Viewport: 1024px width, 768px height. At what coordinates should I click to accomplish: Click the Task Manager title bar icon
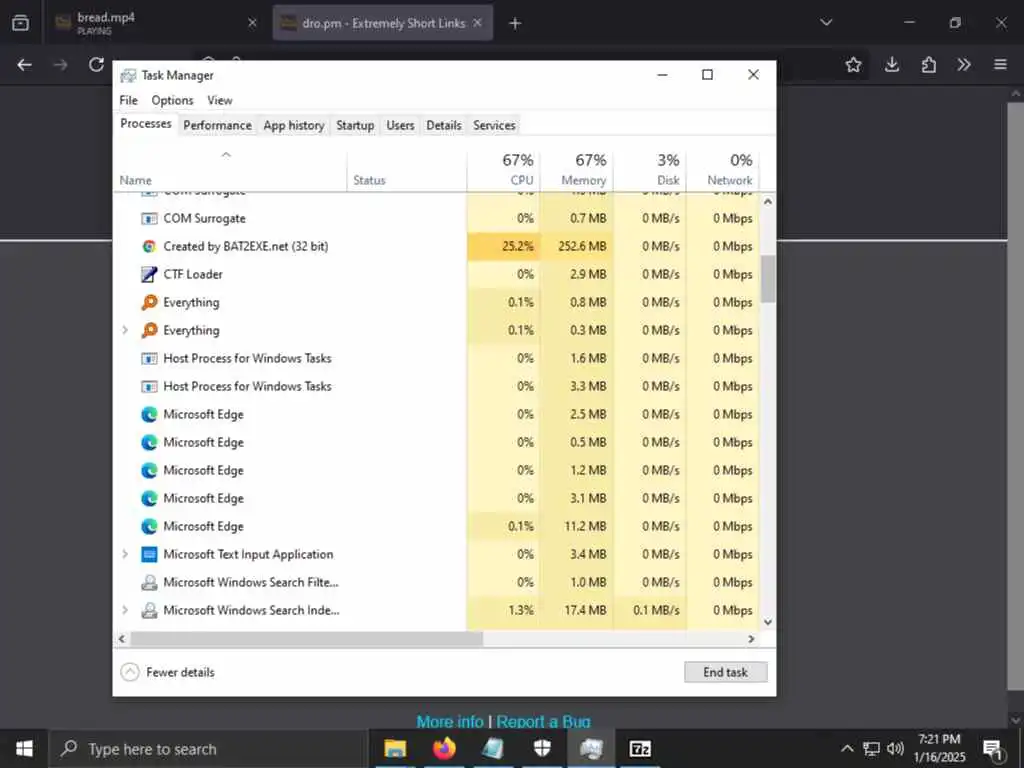129,76
